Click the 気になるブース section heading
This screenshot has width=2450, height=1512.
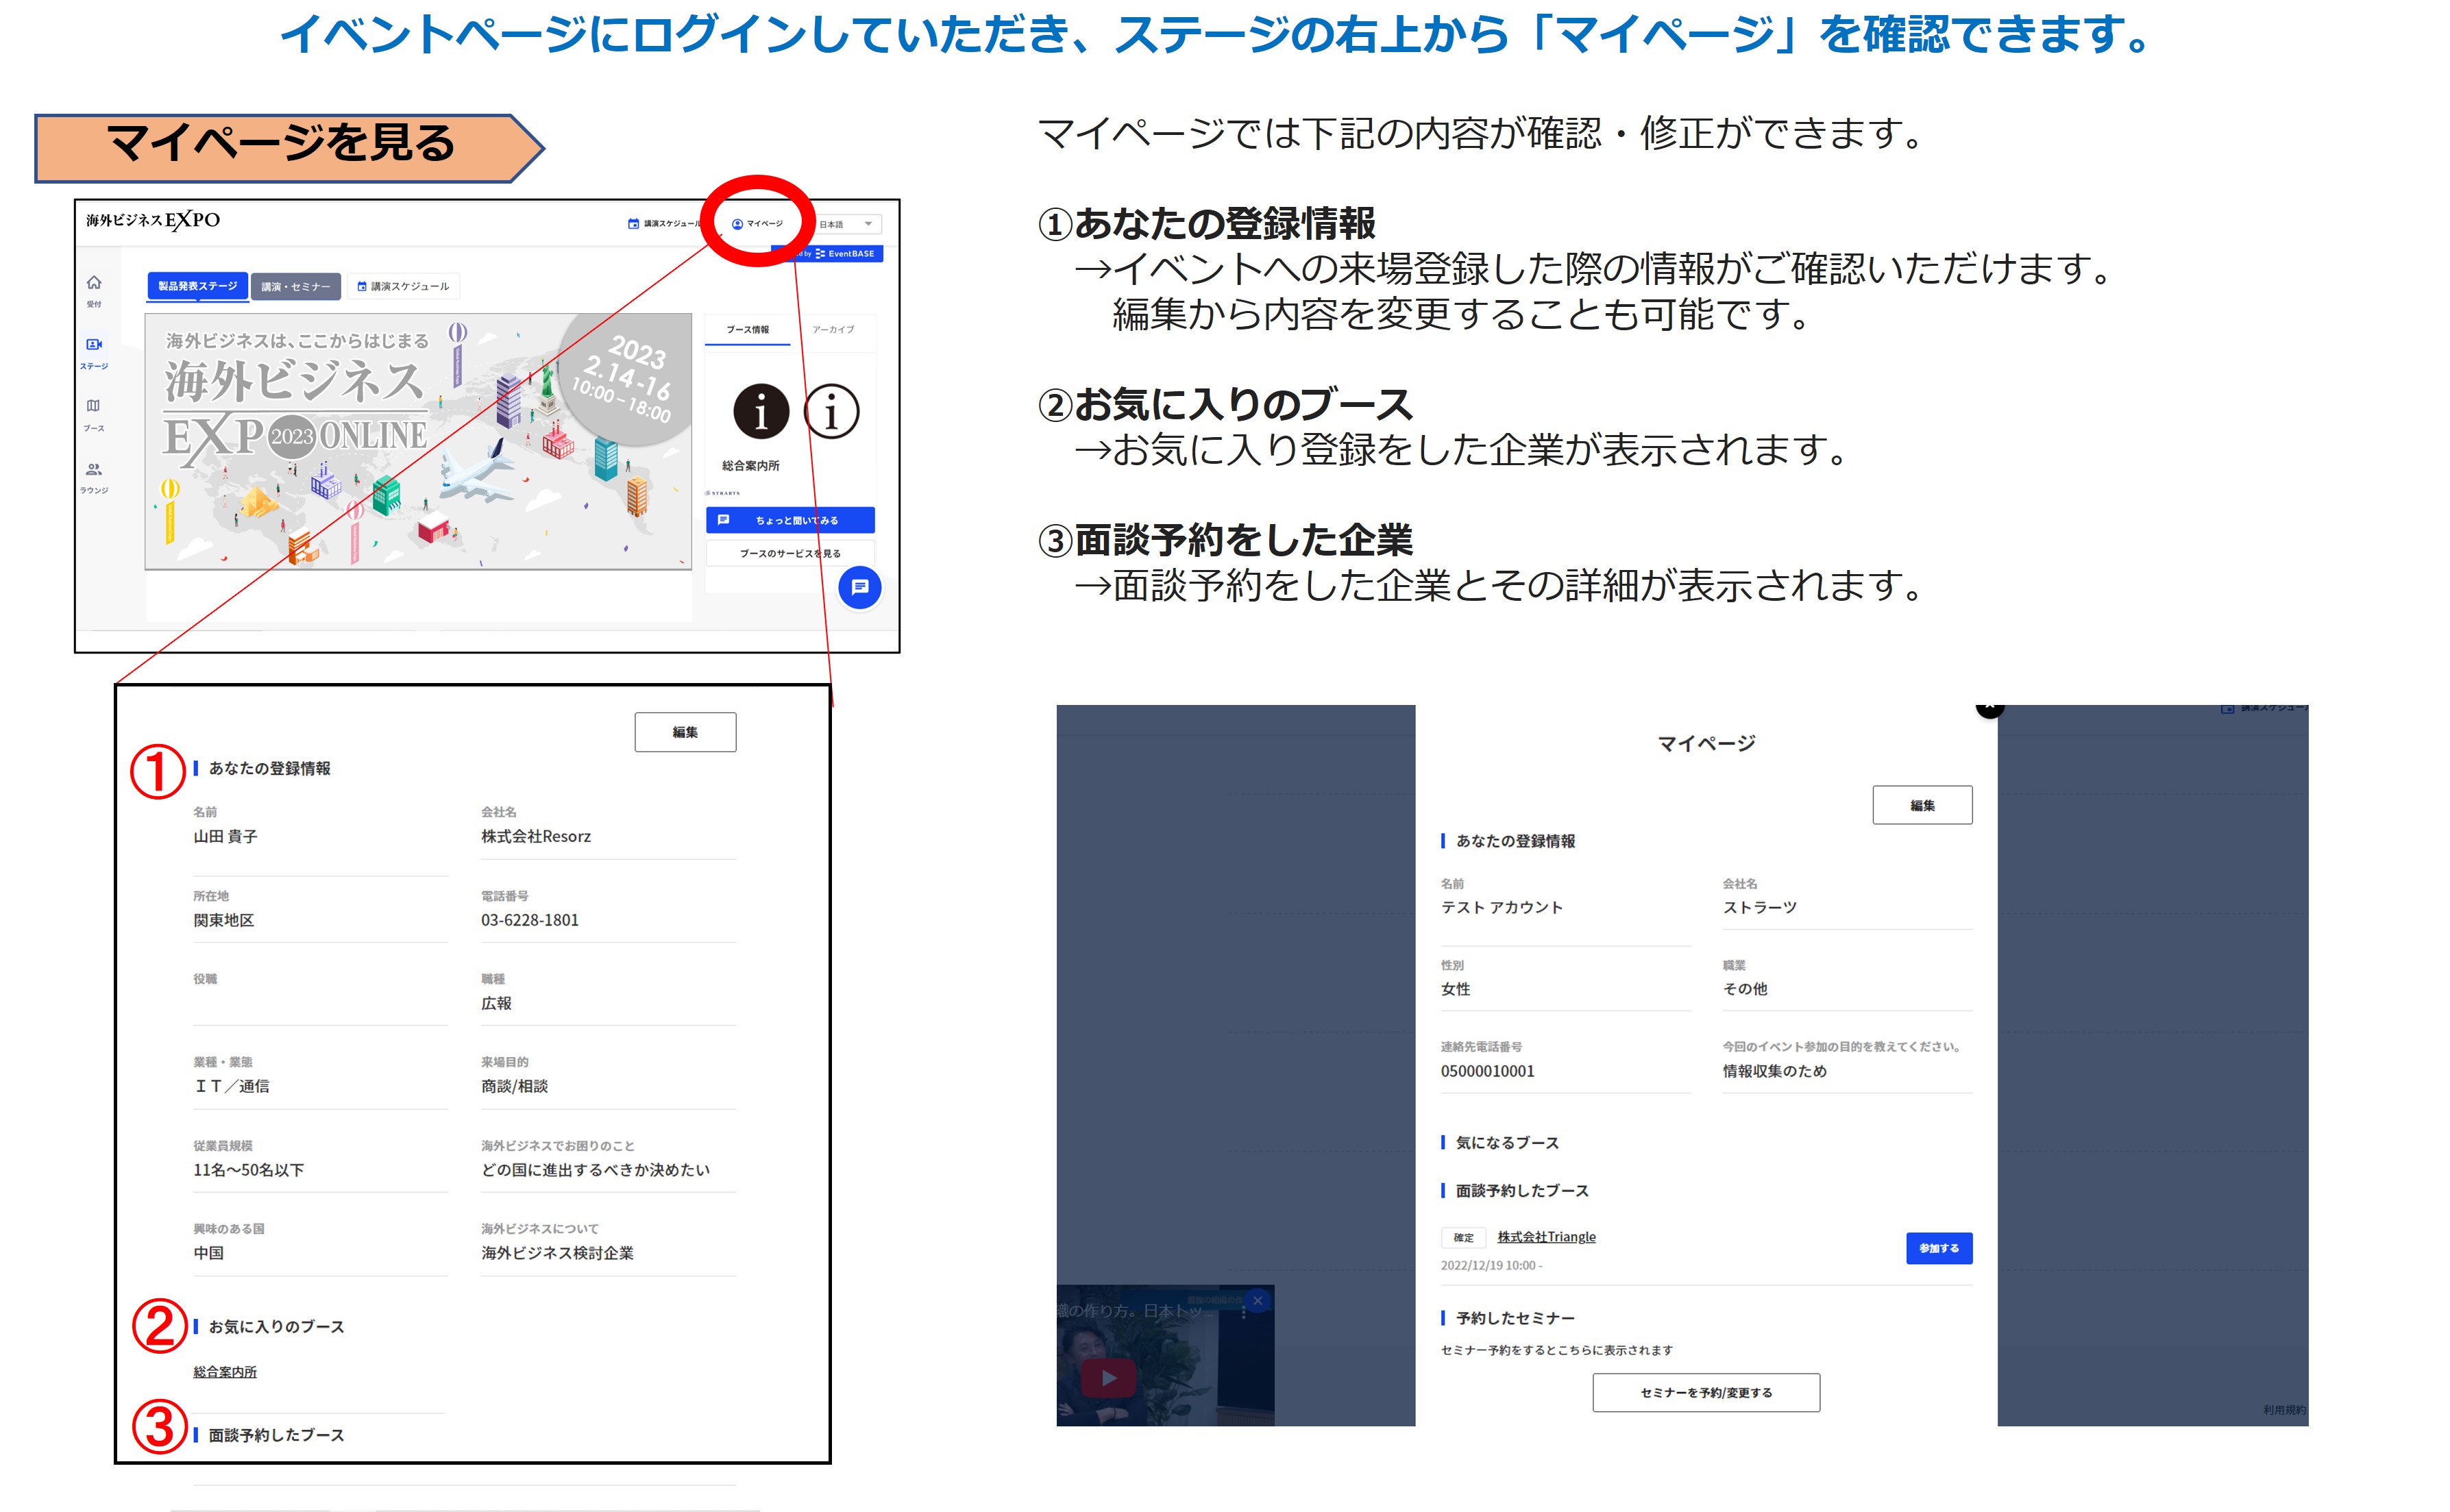[1507, 1142]
